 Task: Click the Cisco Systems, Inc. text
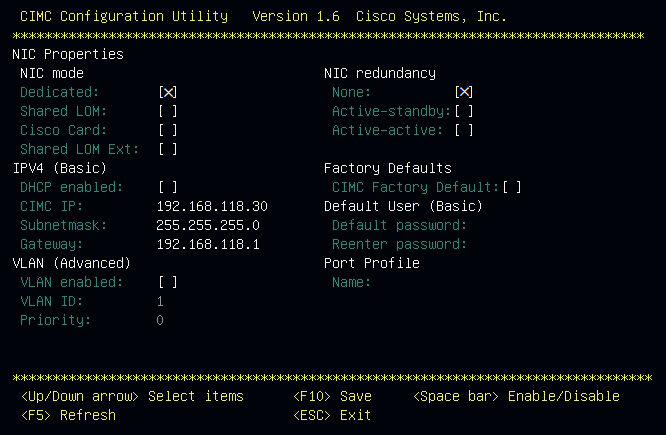[431, 17]
